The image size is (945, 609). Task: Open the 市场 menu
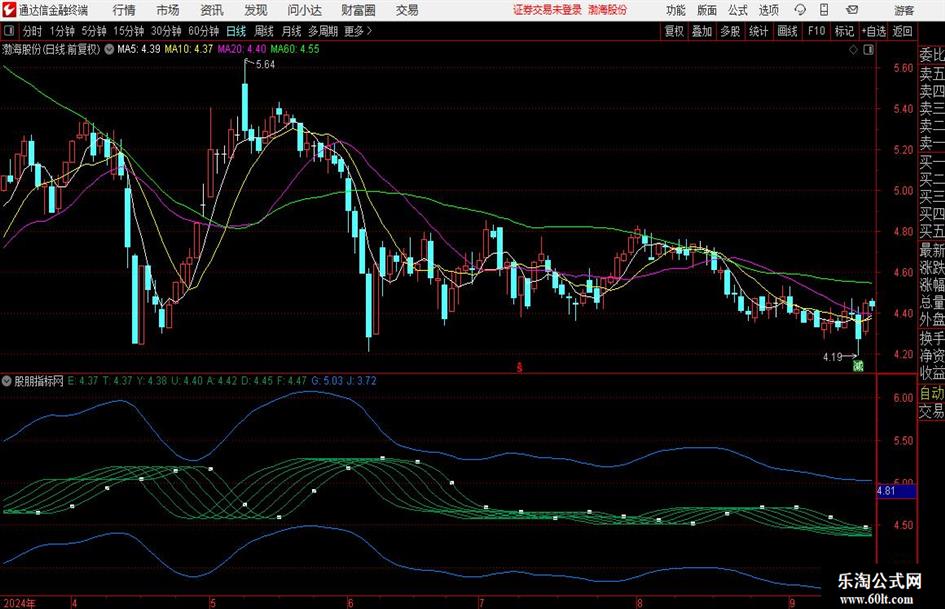pyautogui.click(x=168, y=10)
